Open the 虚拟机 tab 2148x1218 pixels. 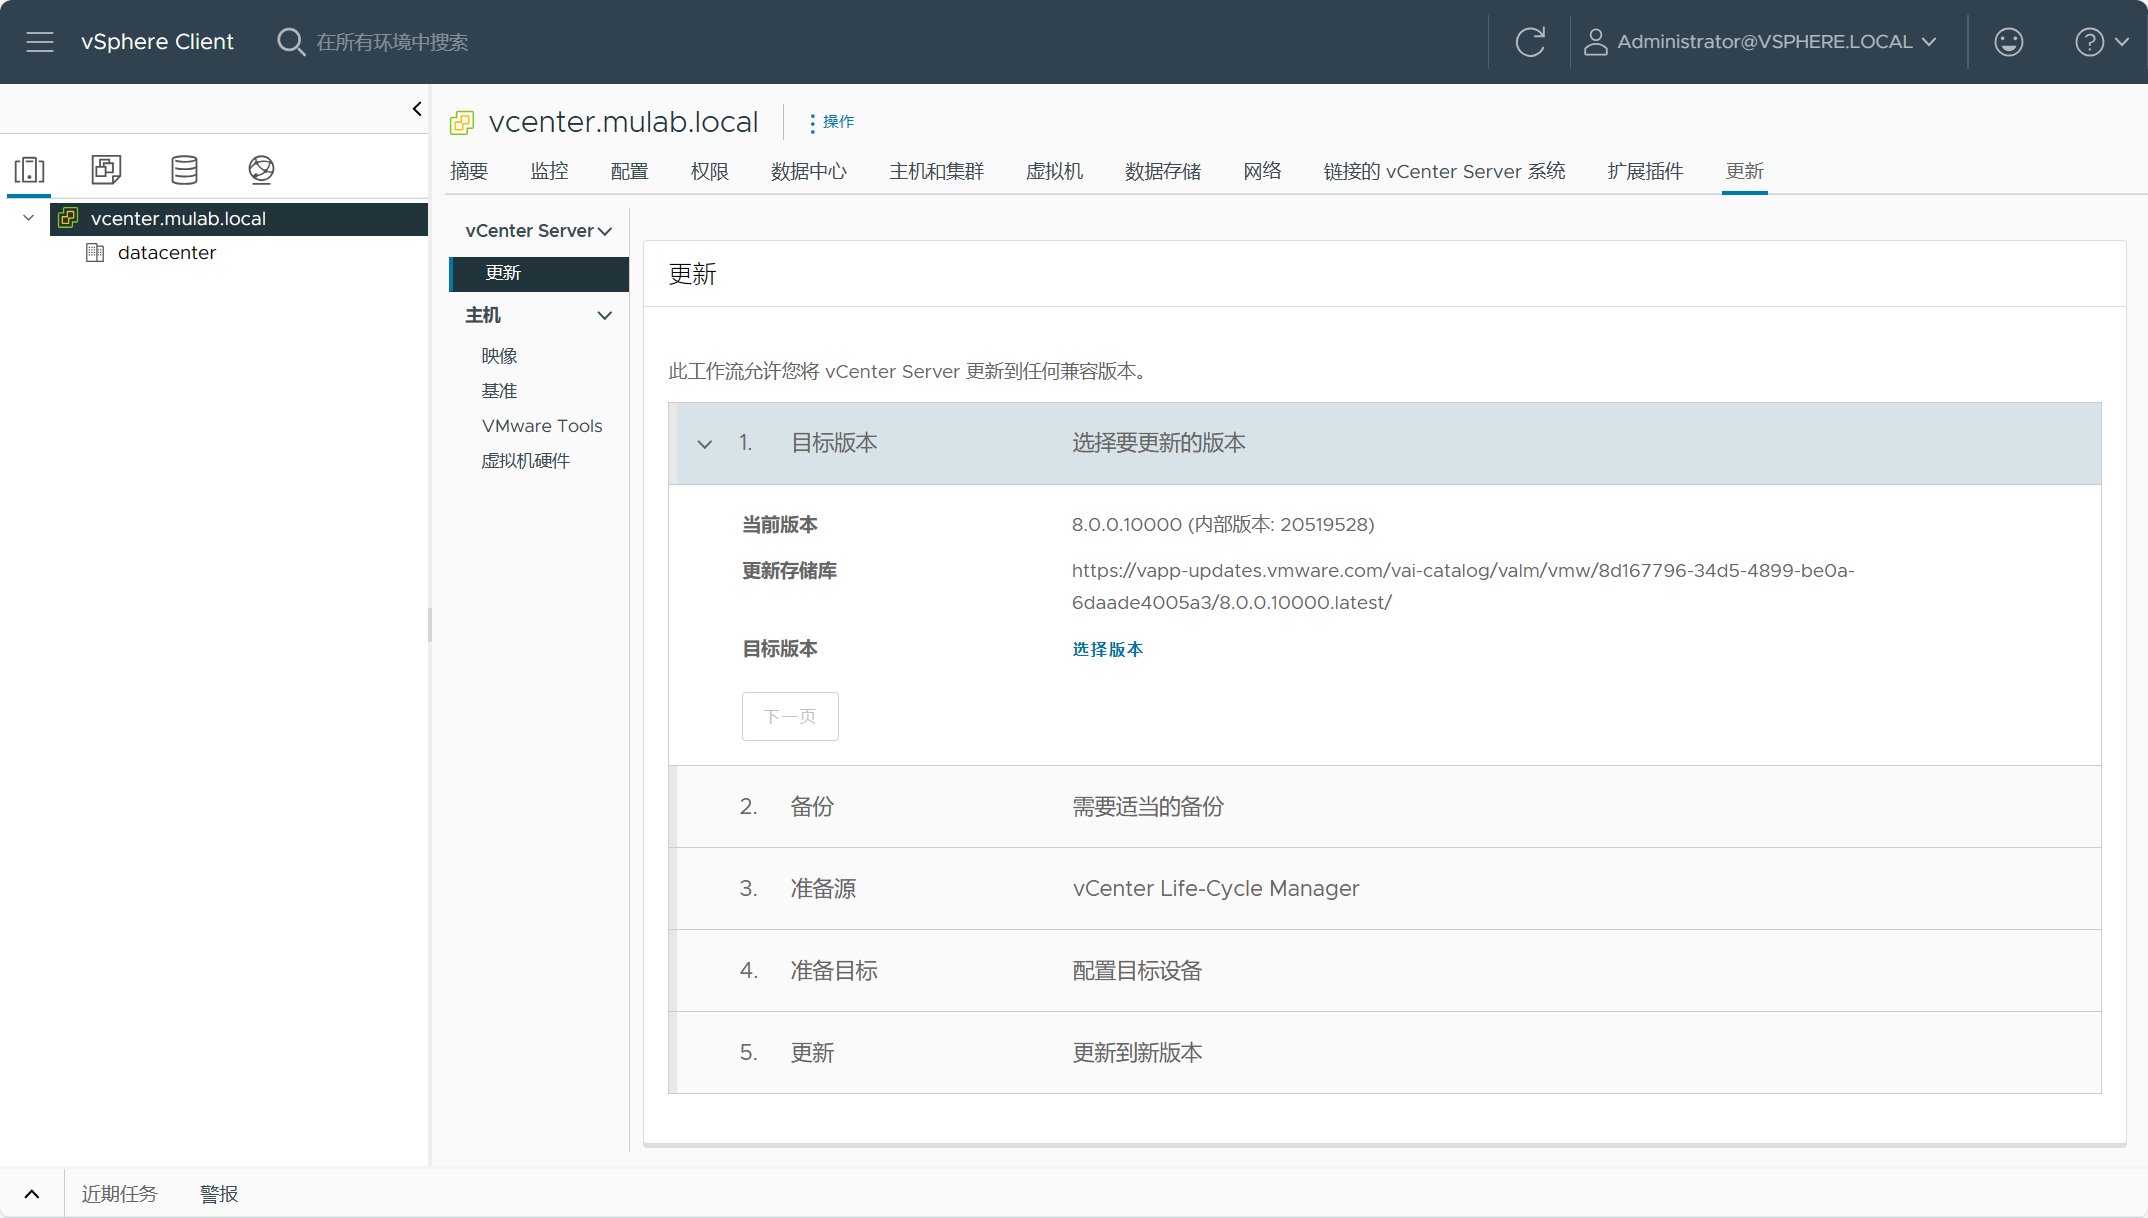click(1054, 171)
